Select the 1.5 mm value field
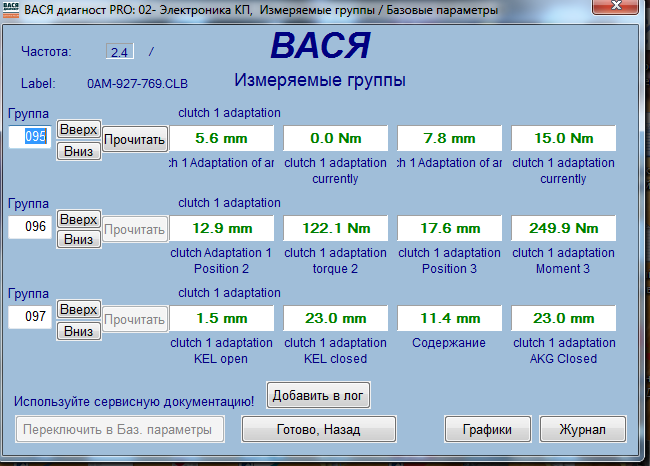This screenshot has width=650, height=466. (x=222, y=318)
